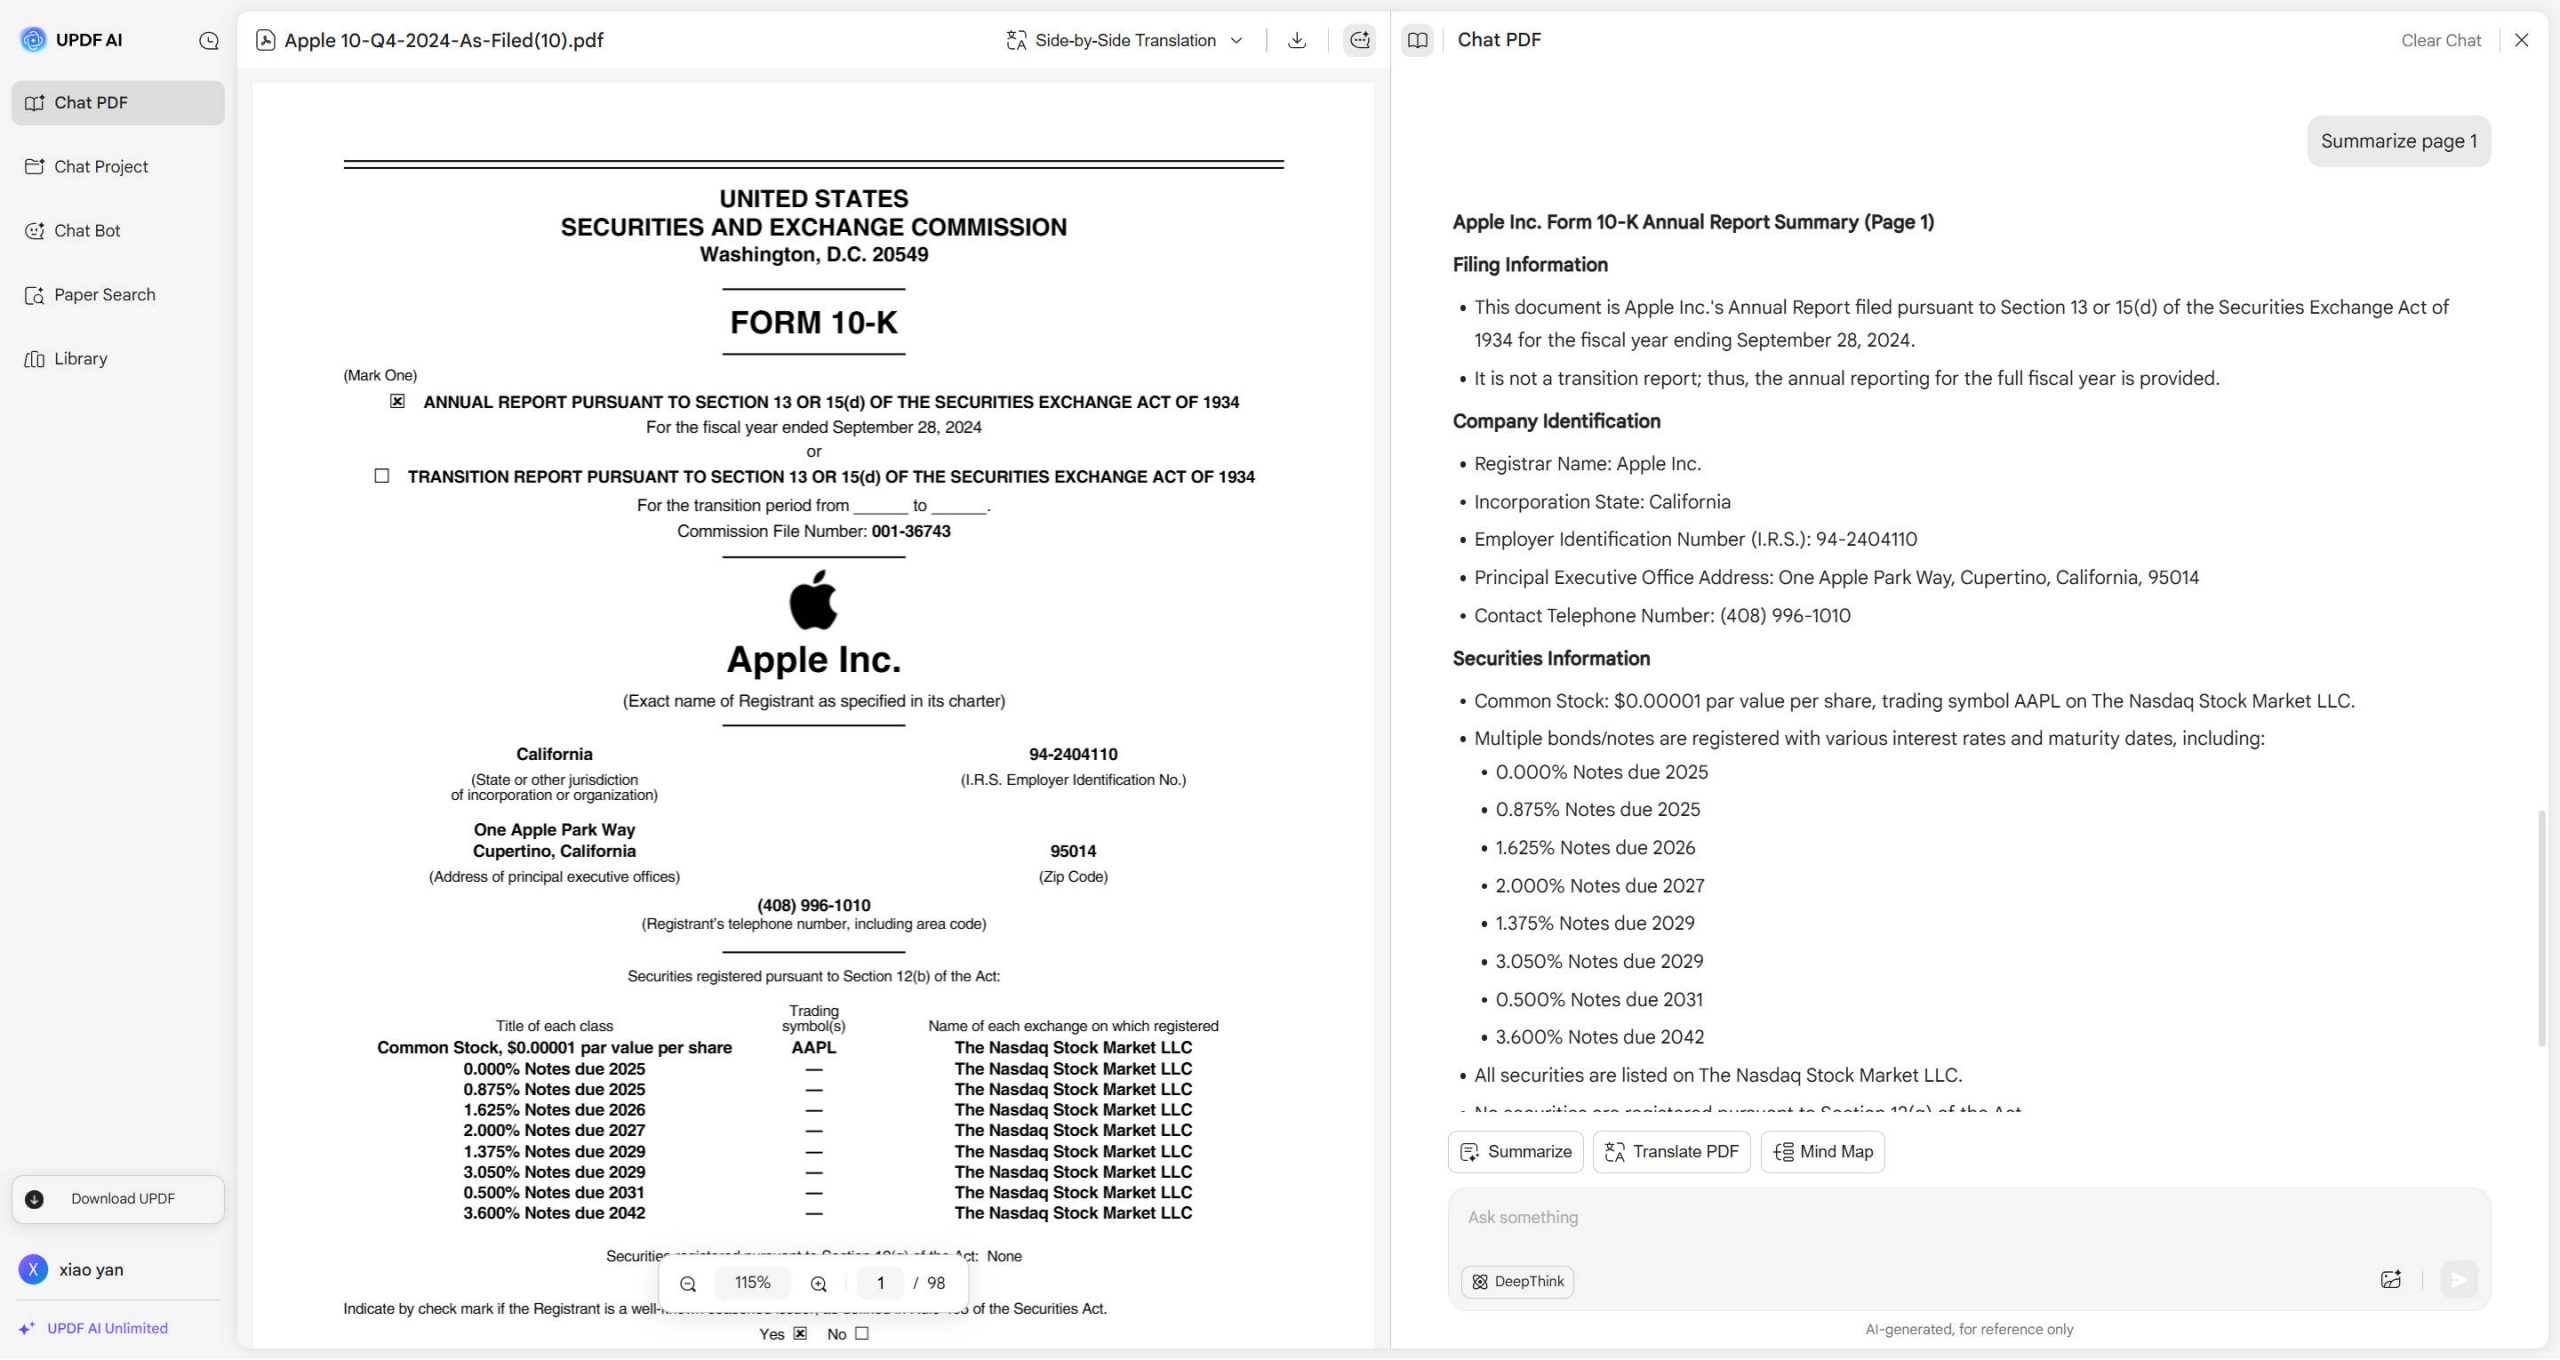Click the image upload icon in chat box

point(2391,1280)
